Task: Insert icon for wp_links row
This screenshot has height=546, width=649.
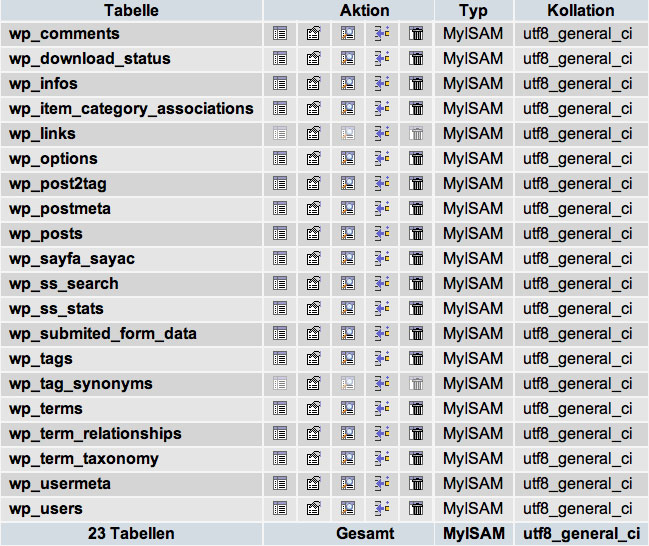Action: [x=382, y=133]
